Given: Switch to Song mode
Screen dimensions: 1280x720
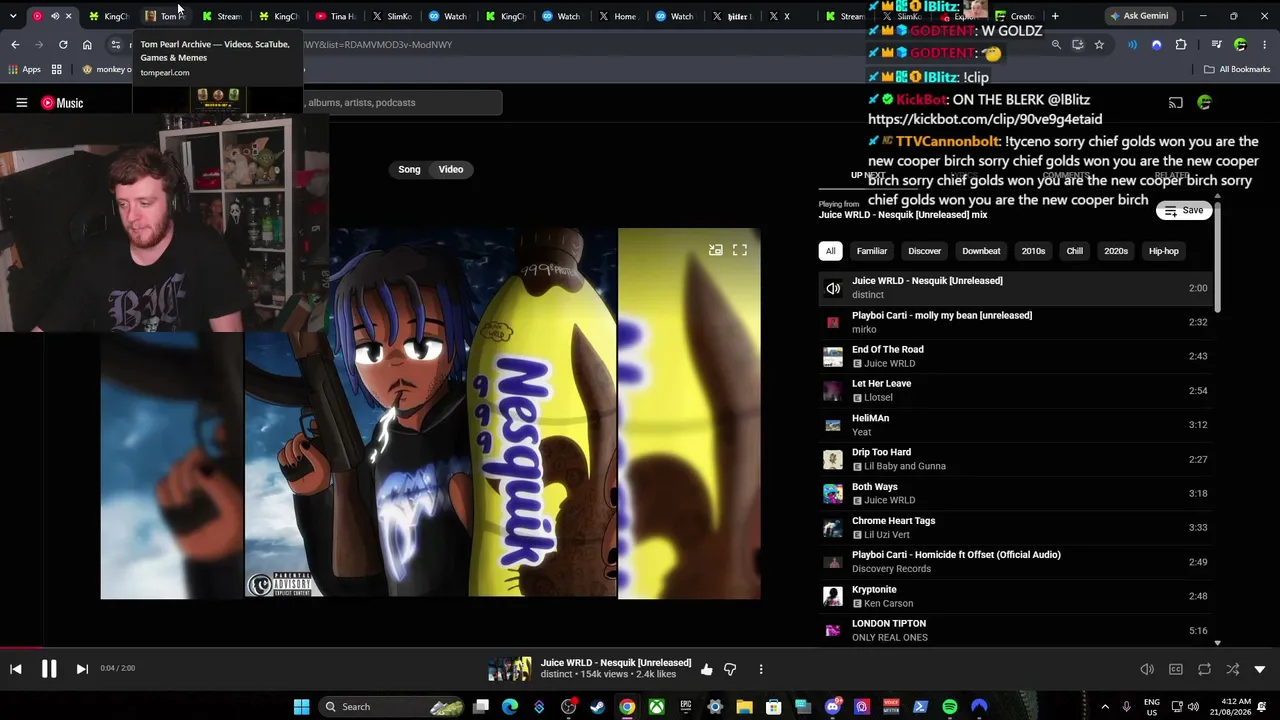Looking at the screenshot, I should (409, 169).
